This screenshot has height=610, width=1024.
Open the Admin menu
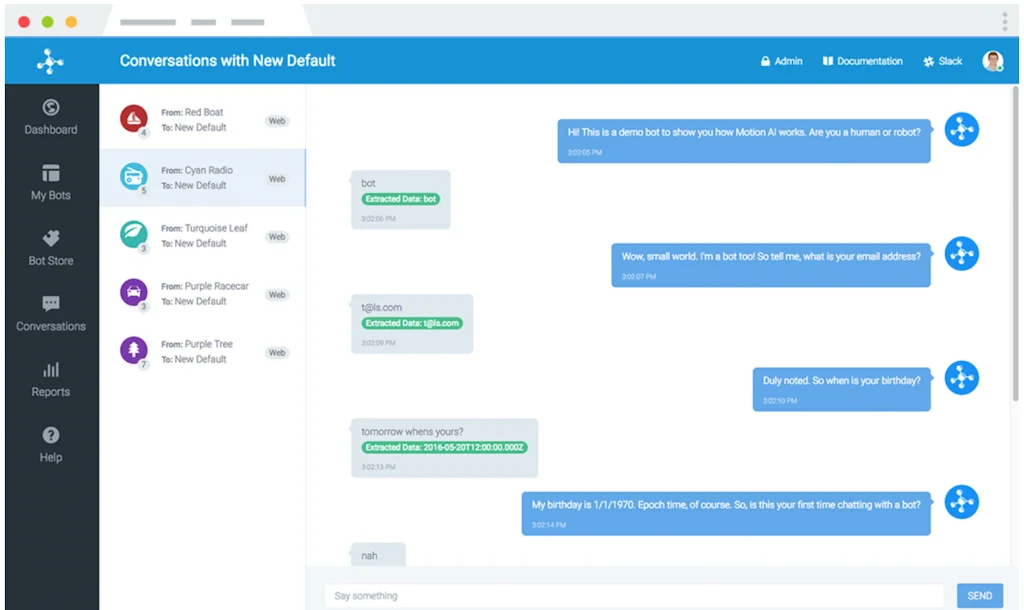click(x=781, y=61)
